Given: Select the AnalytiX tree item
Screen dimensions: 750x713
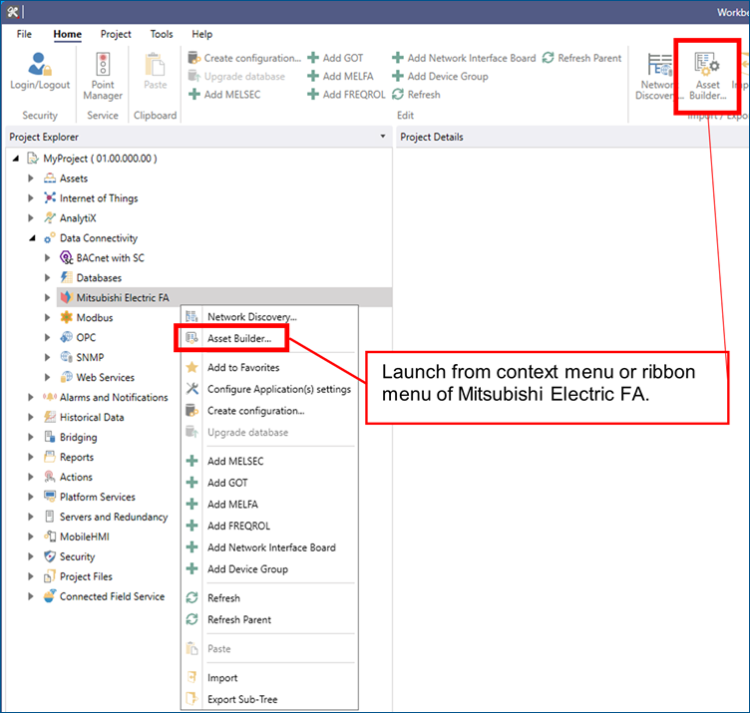Looking at the screenshot, I should [77, 218].
